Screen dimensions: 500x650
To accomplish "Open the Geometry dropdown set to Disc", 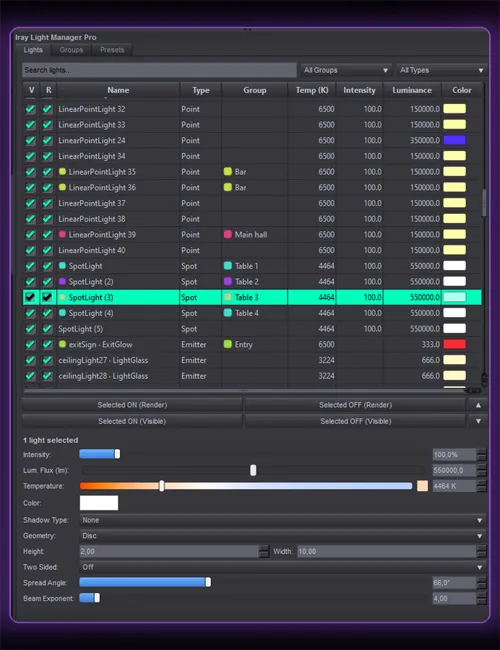I will tap(282, 536).
